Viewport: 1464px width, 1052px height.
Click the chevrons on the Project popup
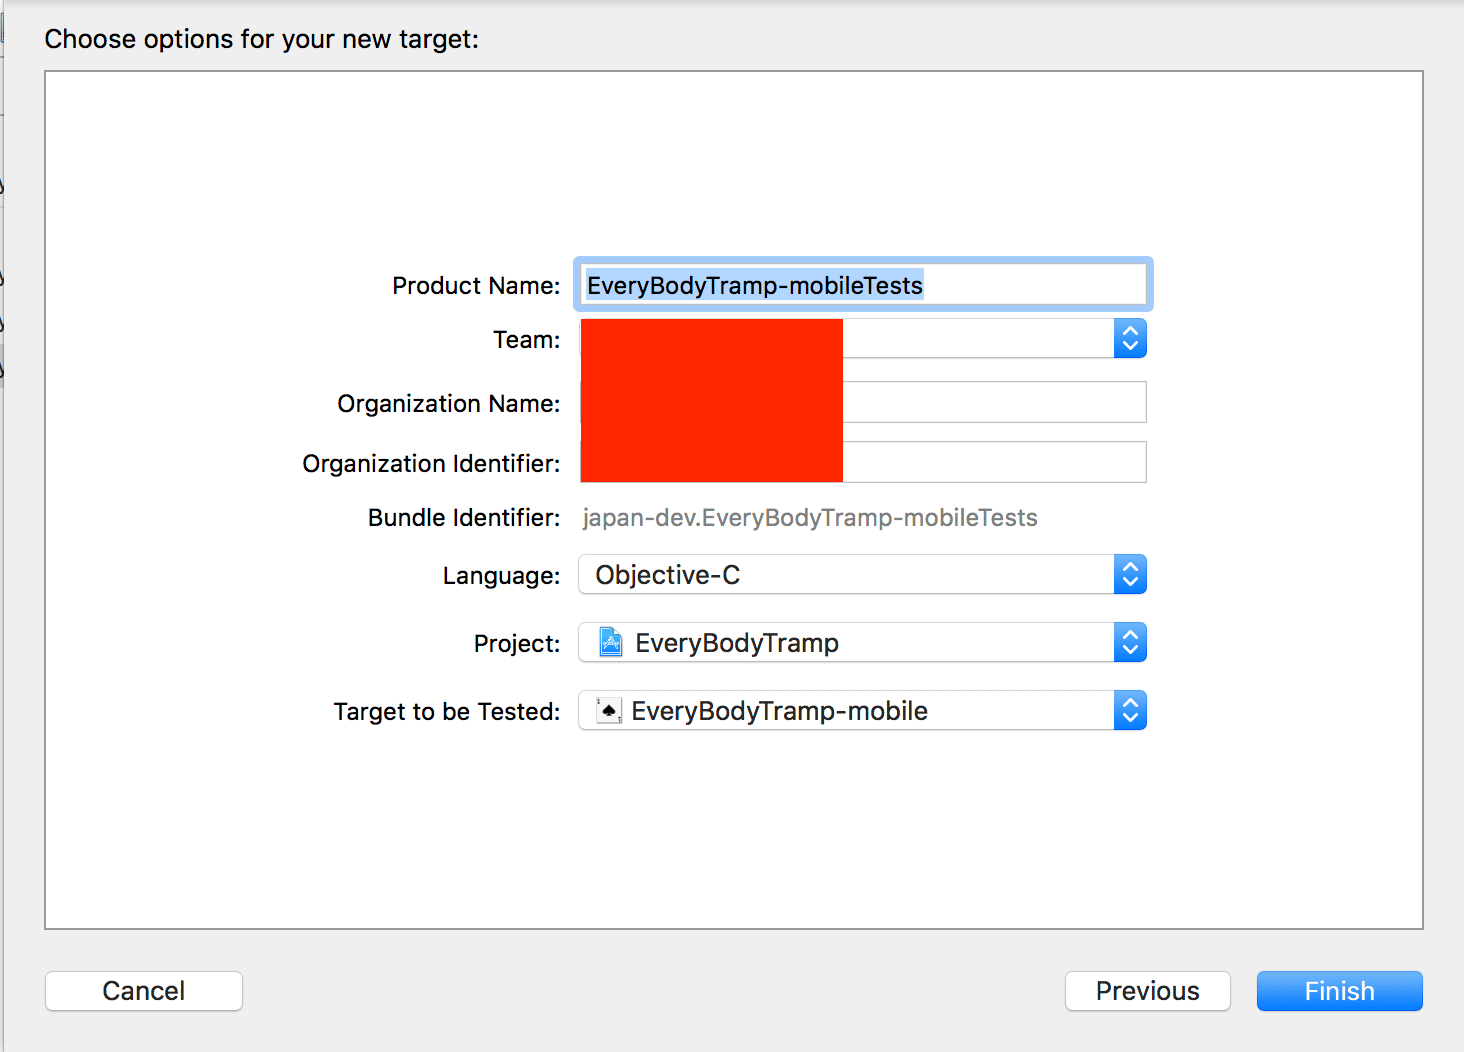coord(1129,642)
